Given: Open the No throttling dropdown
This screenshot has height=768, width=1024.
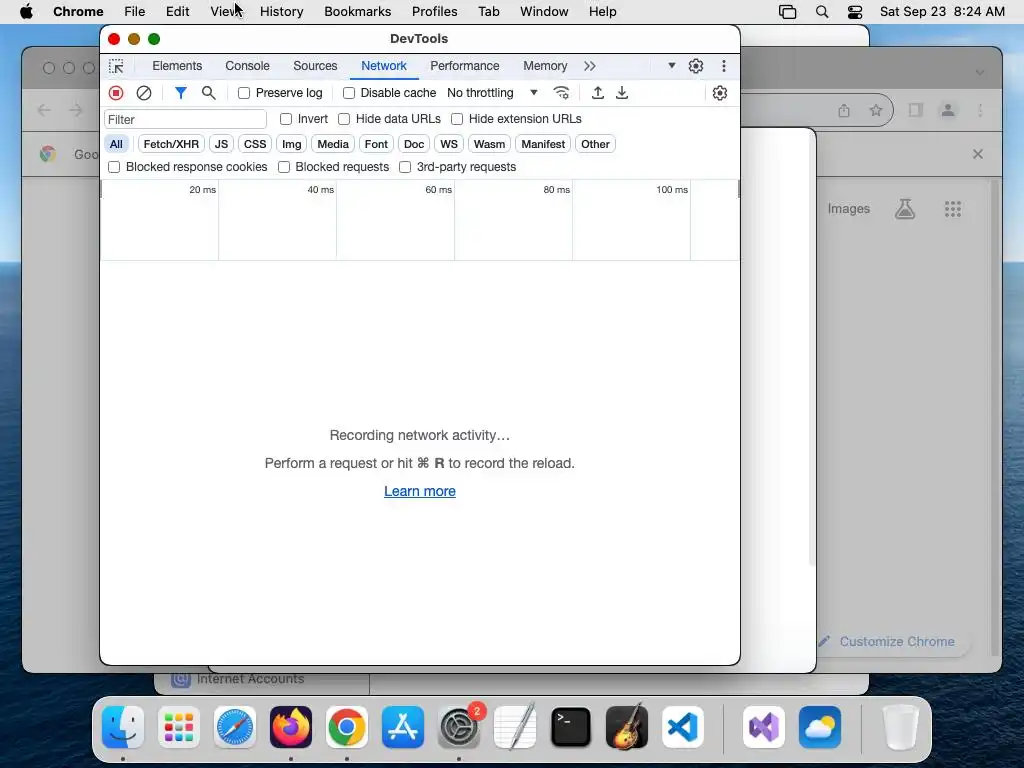Looking at the screenshot, I should [x=492, y=93].
